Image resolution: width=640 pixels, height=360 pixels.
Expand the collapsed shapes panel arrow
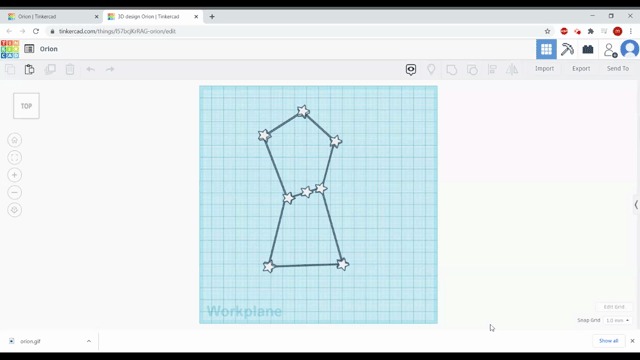click(636, 204)
